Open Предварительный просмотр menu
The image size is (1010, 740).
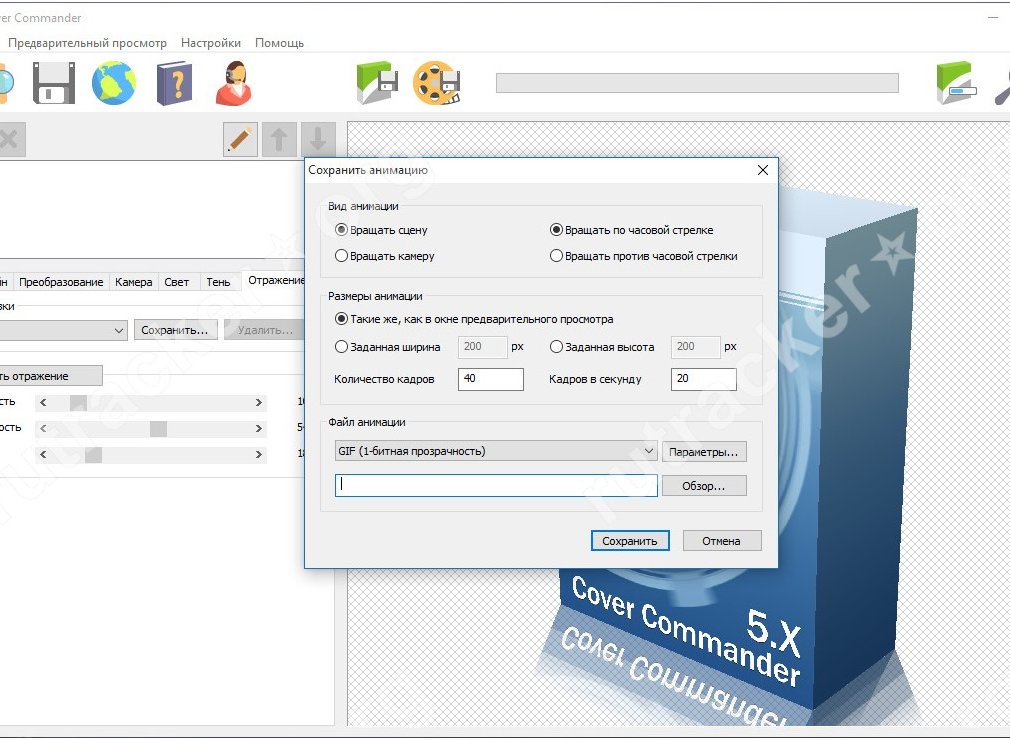coord(87,43)
